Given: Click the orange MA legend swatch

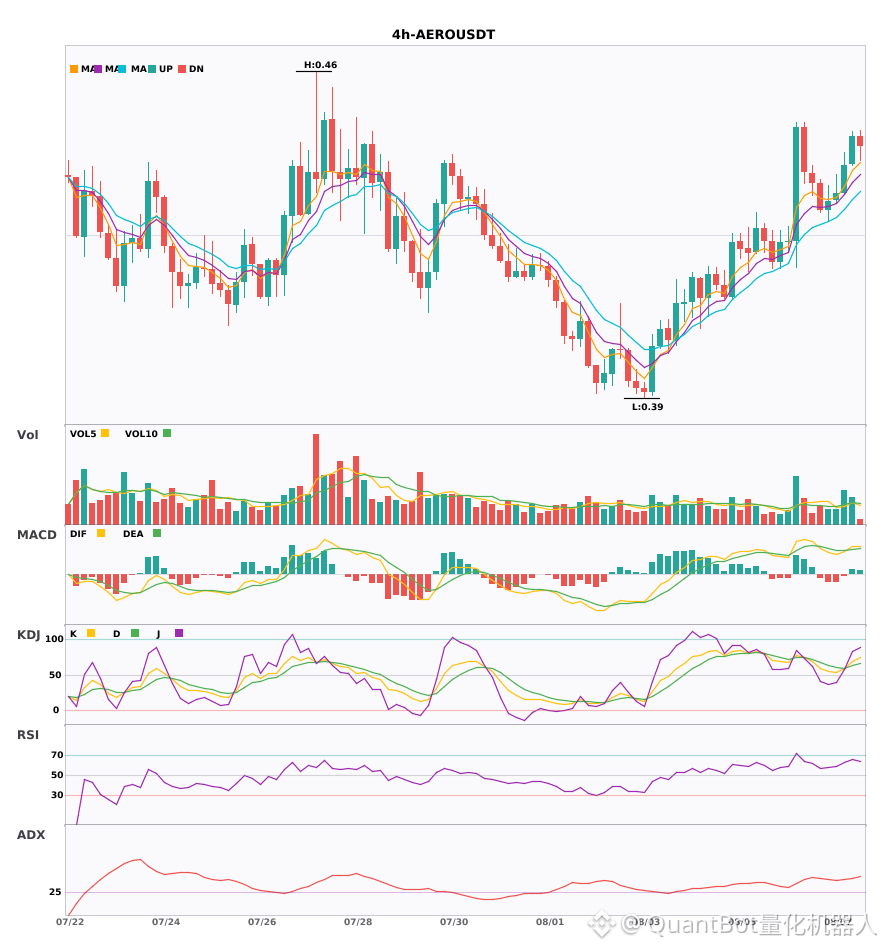Looking at the screenshot, I should pos(74,69).
